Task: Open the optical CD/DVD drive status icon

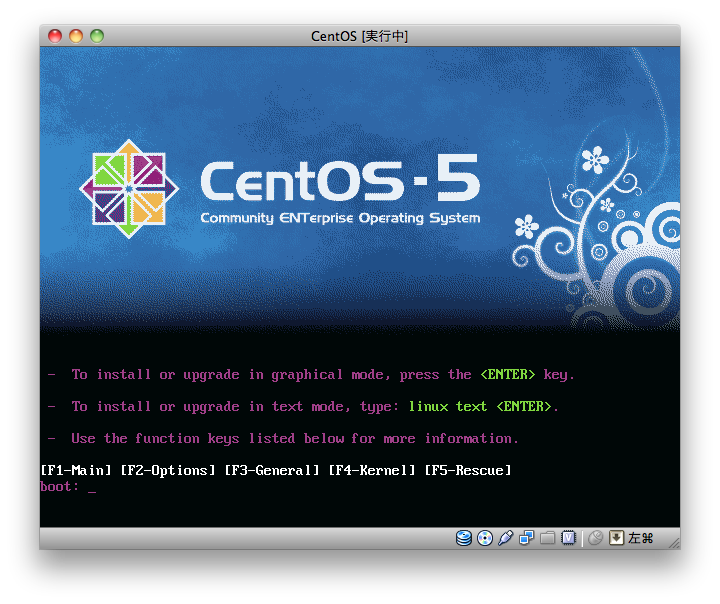Action: pyautogui.click(x=485, y=538)
